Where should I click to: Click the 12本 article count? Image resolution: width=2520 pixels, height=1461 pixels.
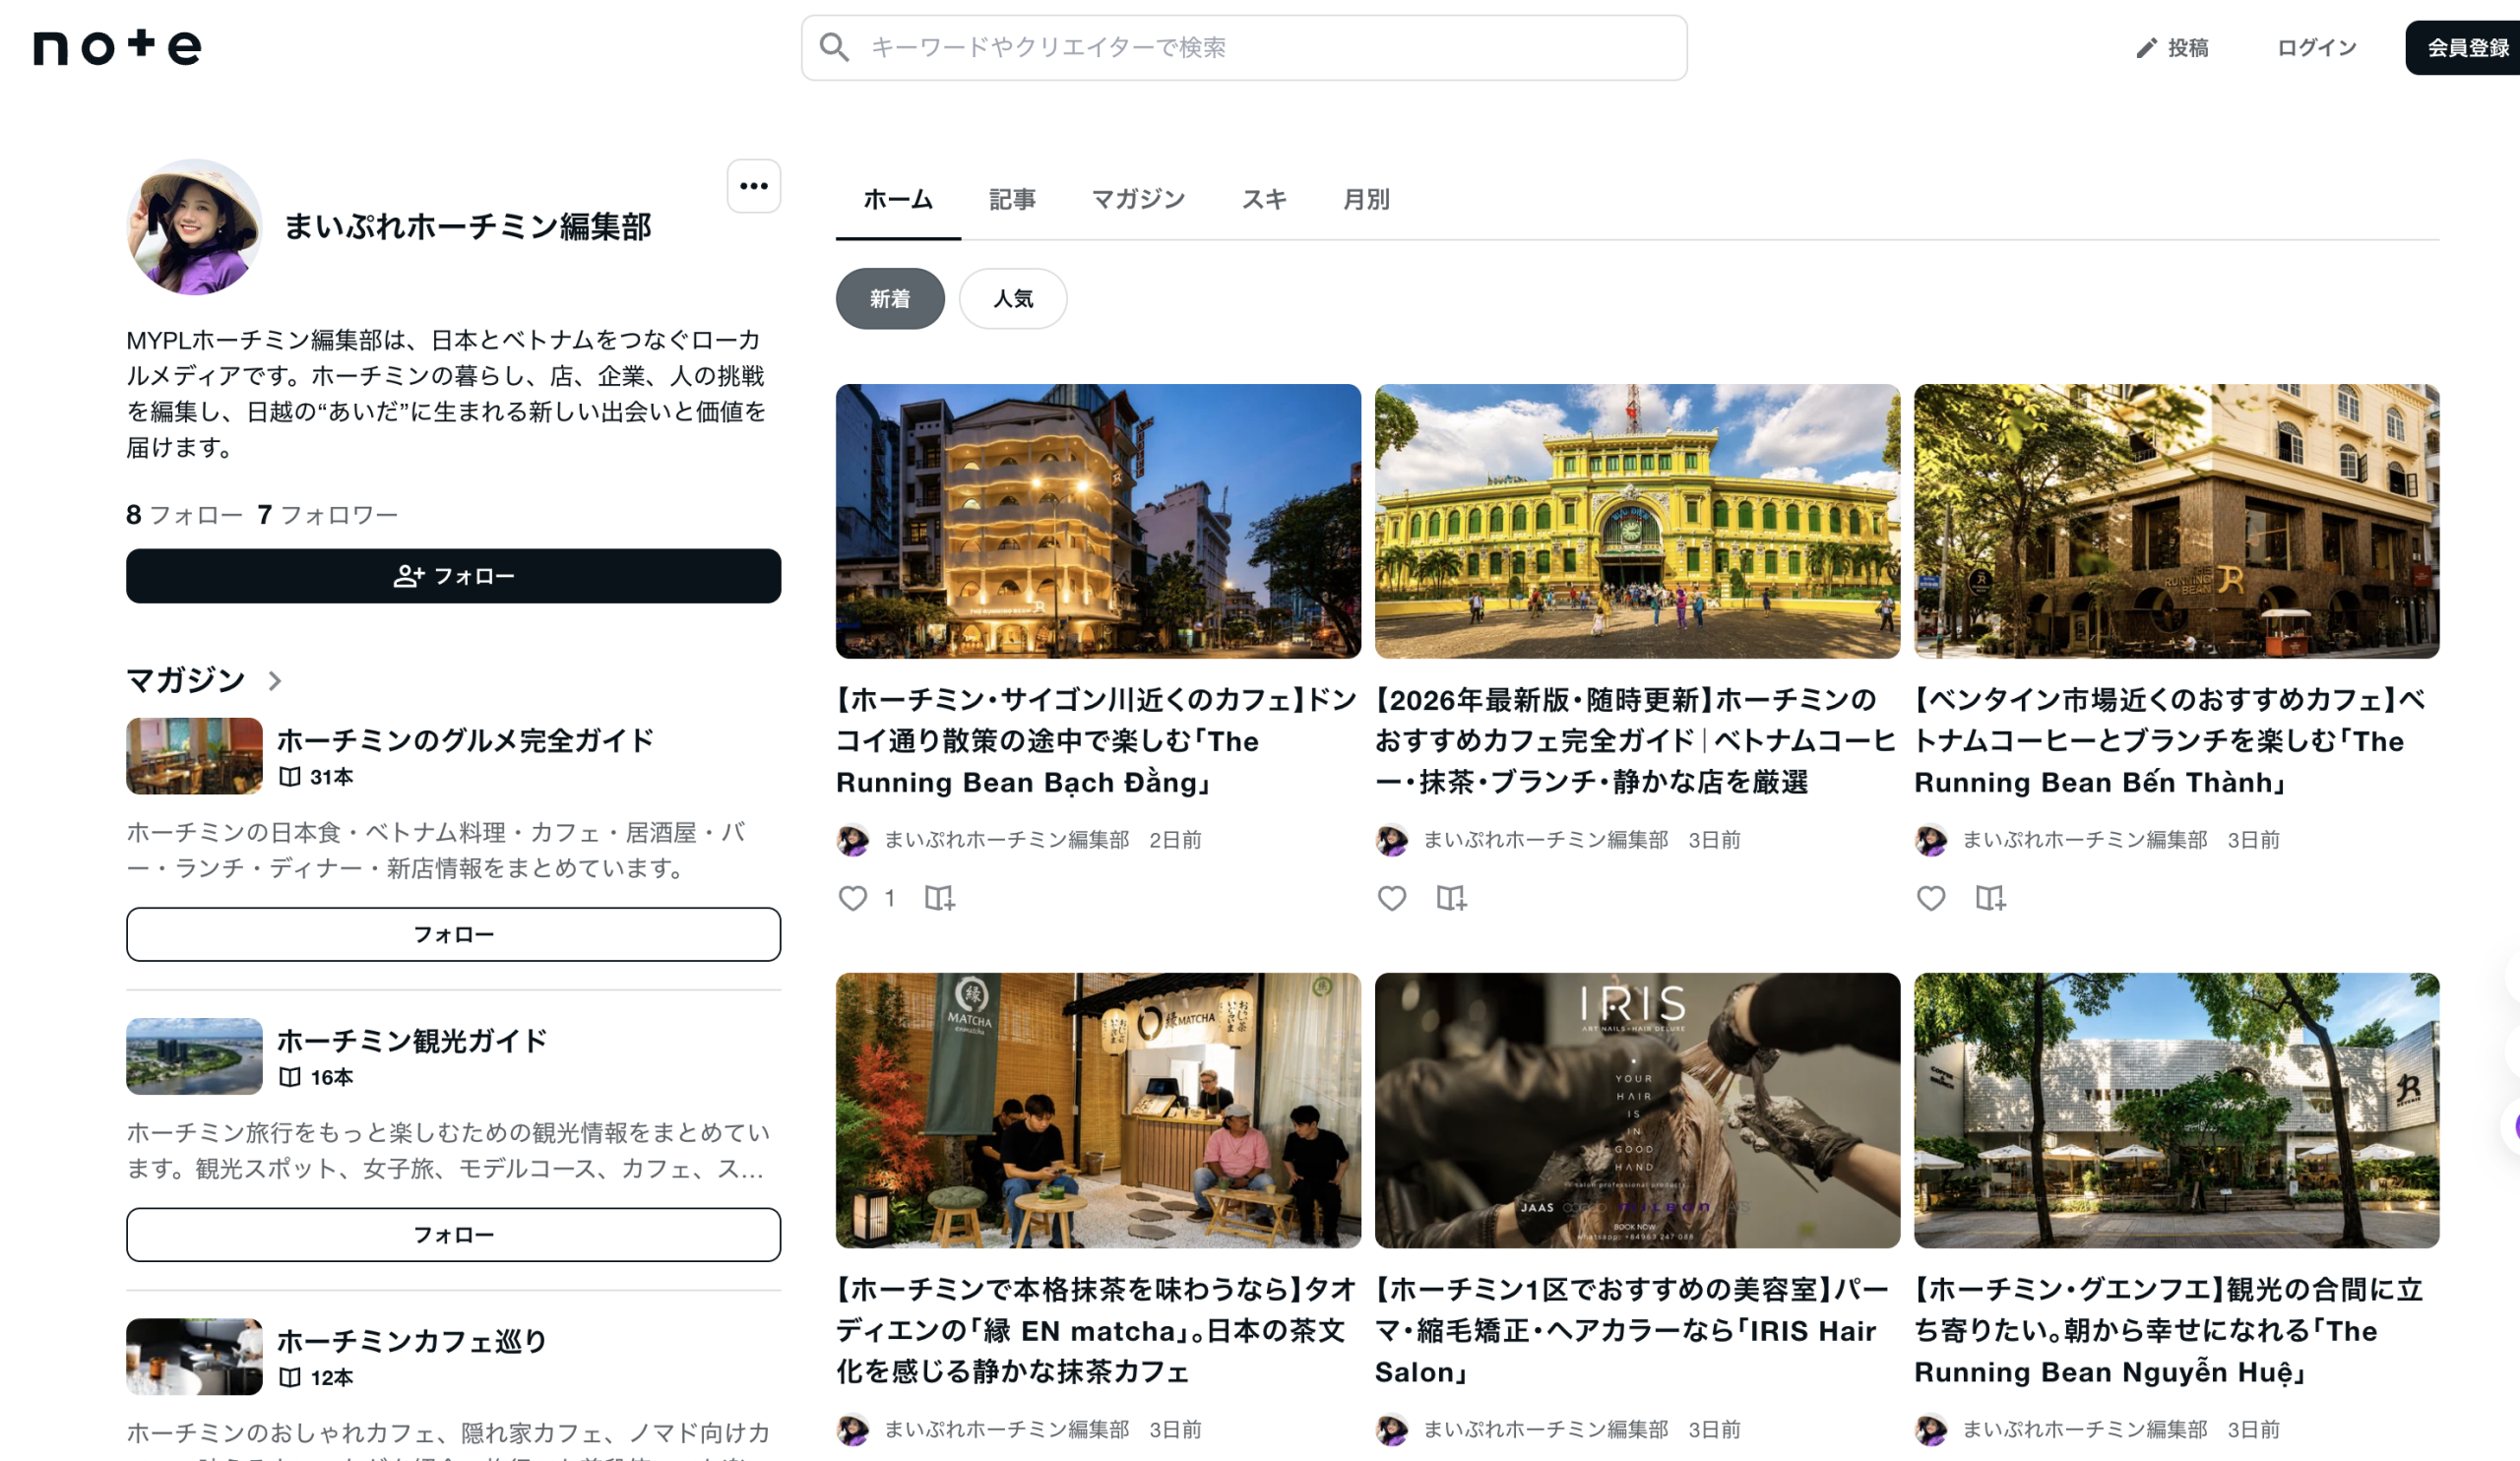pos(331,1377)
